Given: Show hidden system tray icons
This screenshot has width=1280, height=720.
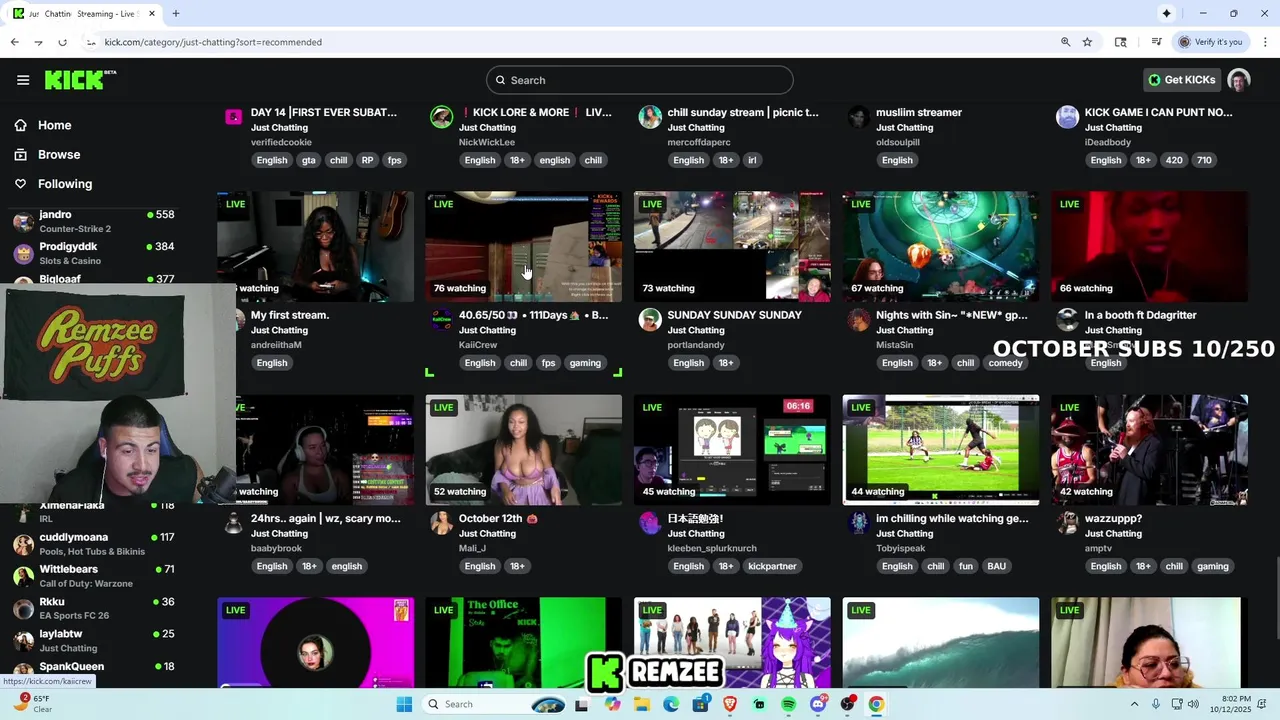Looking at the screenshot, I should point(1134,704).
